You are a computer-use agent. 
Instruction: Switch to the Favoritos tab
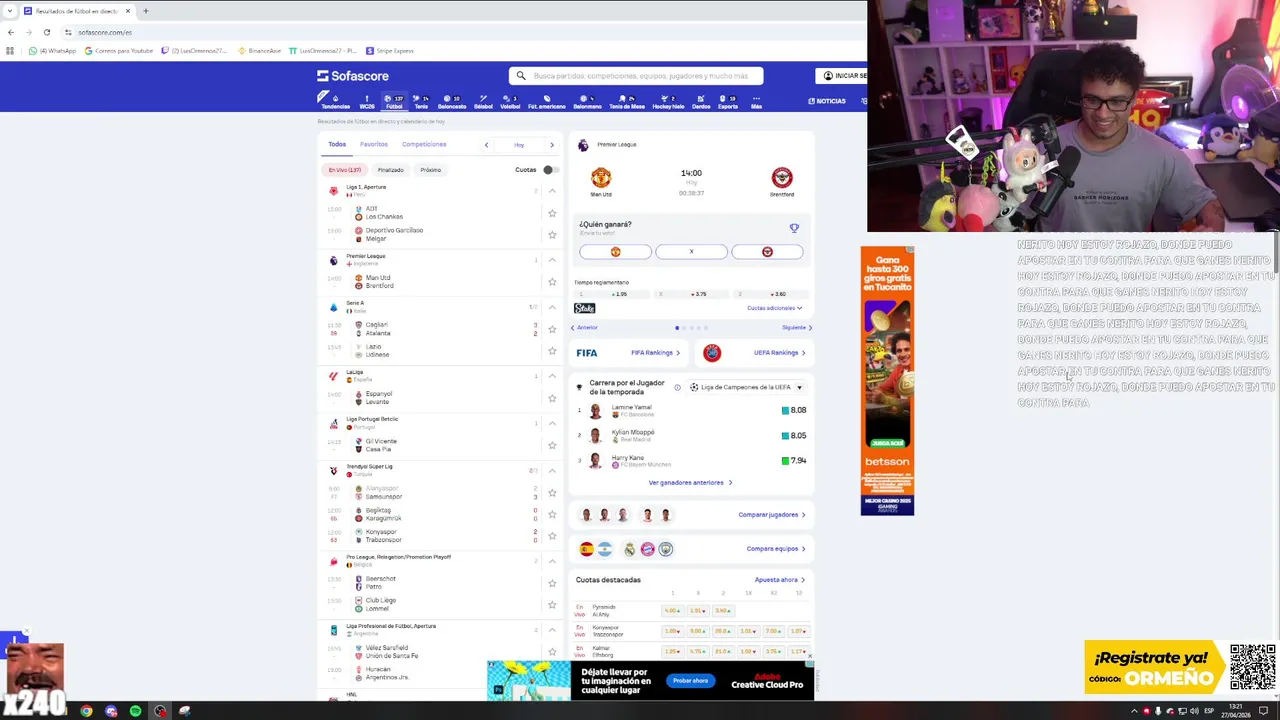coord(374,144)
